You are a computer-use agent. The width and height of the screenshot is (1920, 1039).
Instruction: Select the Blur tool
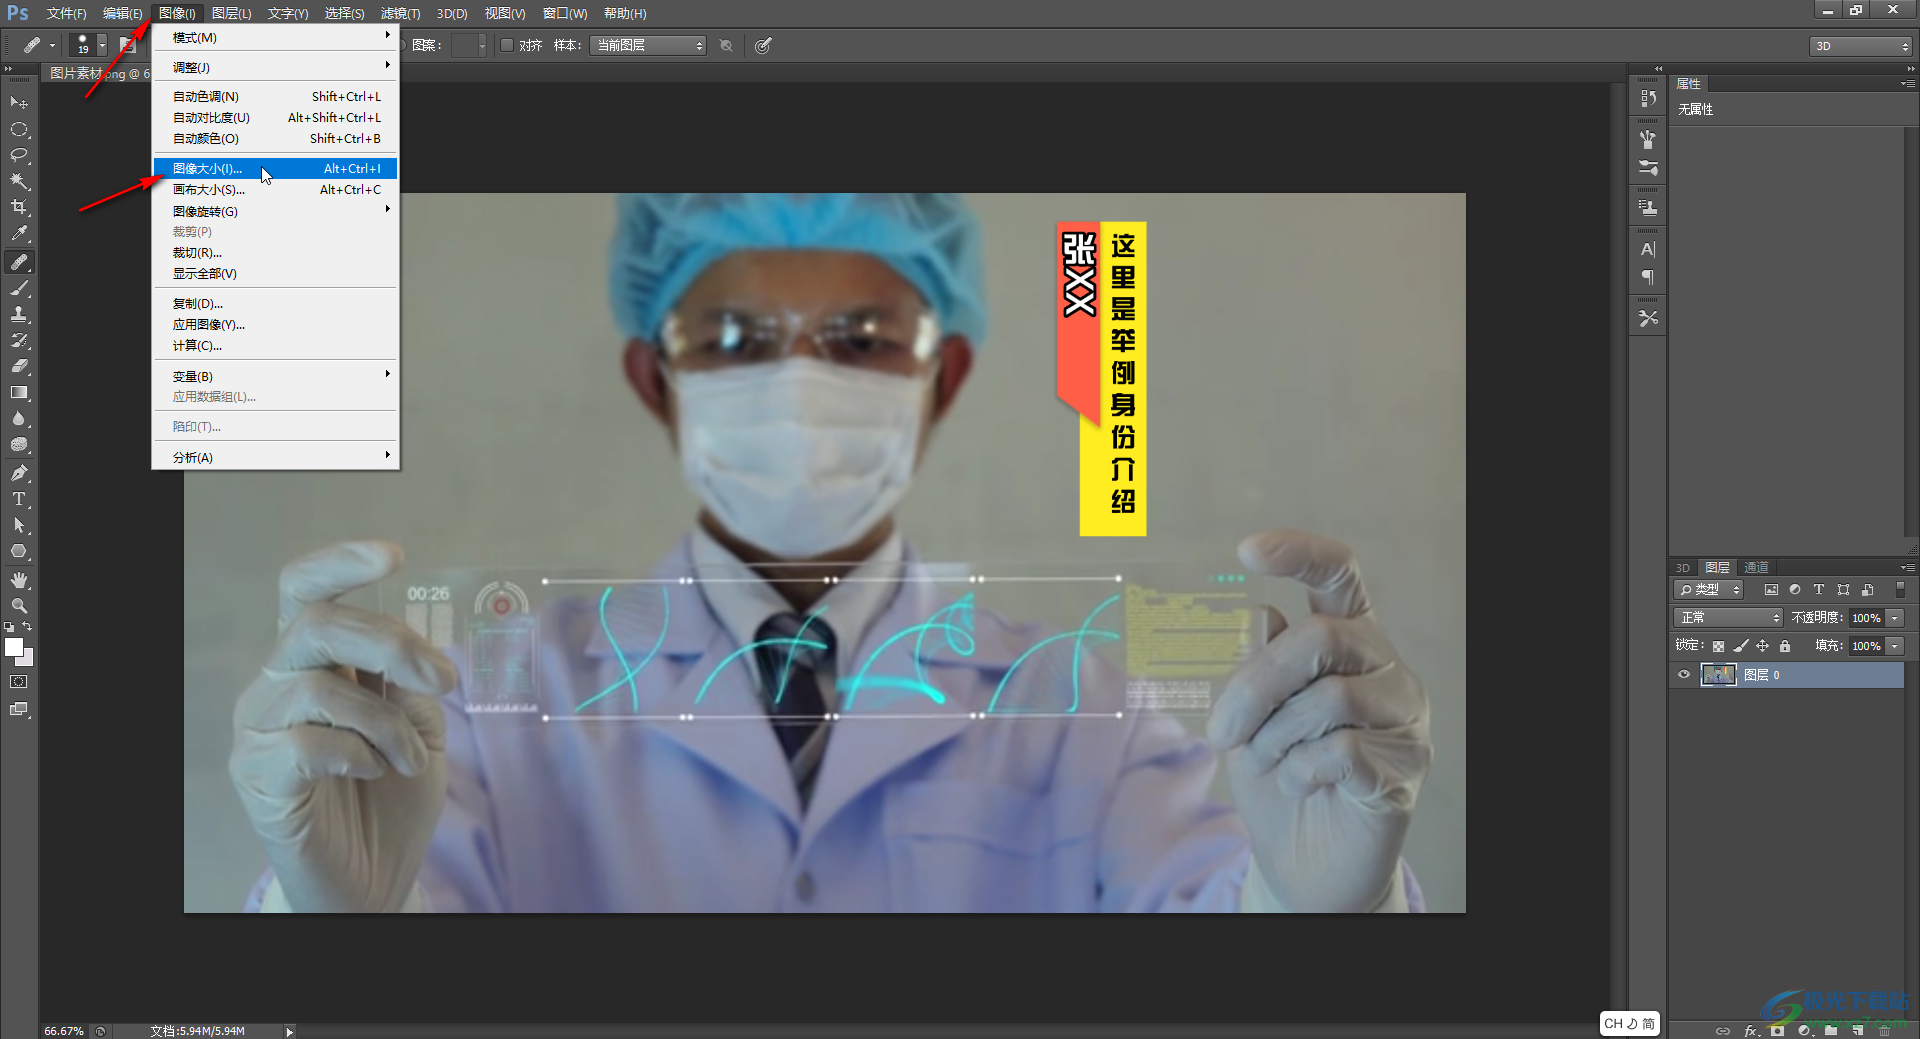(x=19, y=418)
